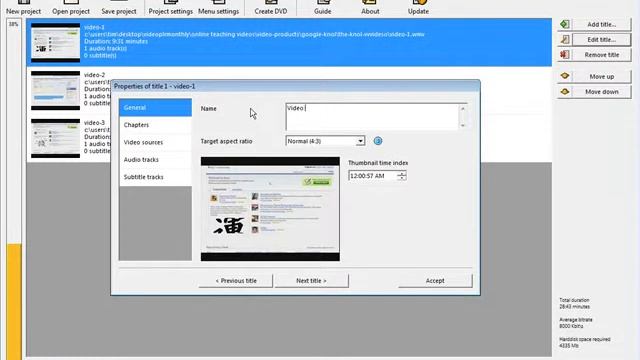The image size is (640, 360).
Task: Select the video-1 thumbnail in title list
Action: click(56, 42)
